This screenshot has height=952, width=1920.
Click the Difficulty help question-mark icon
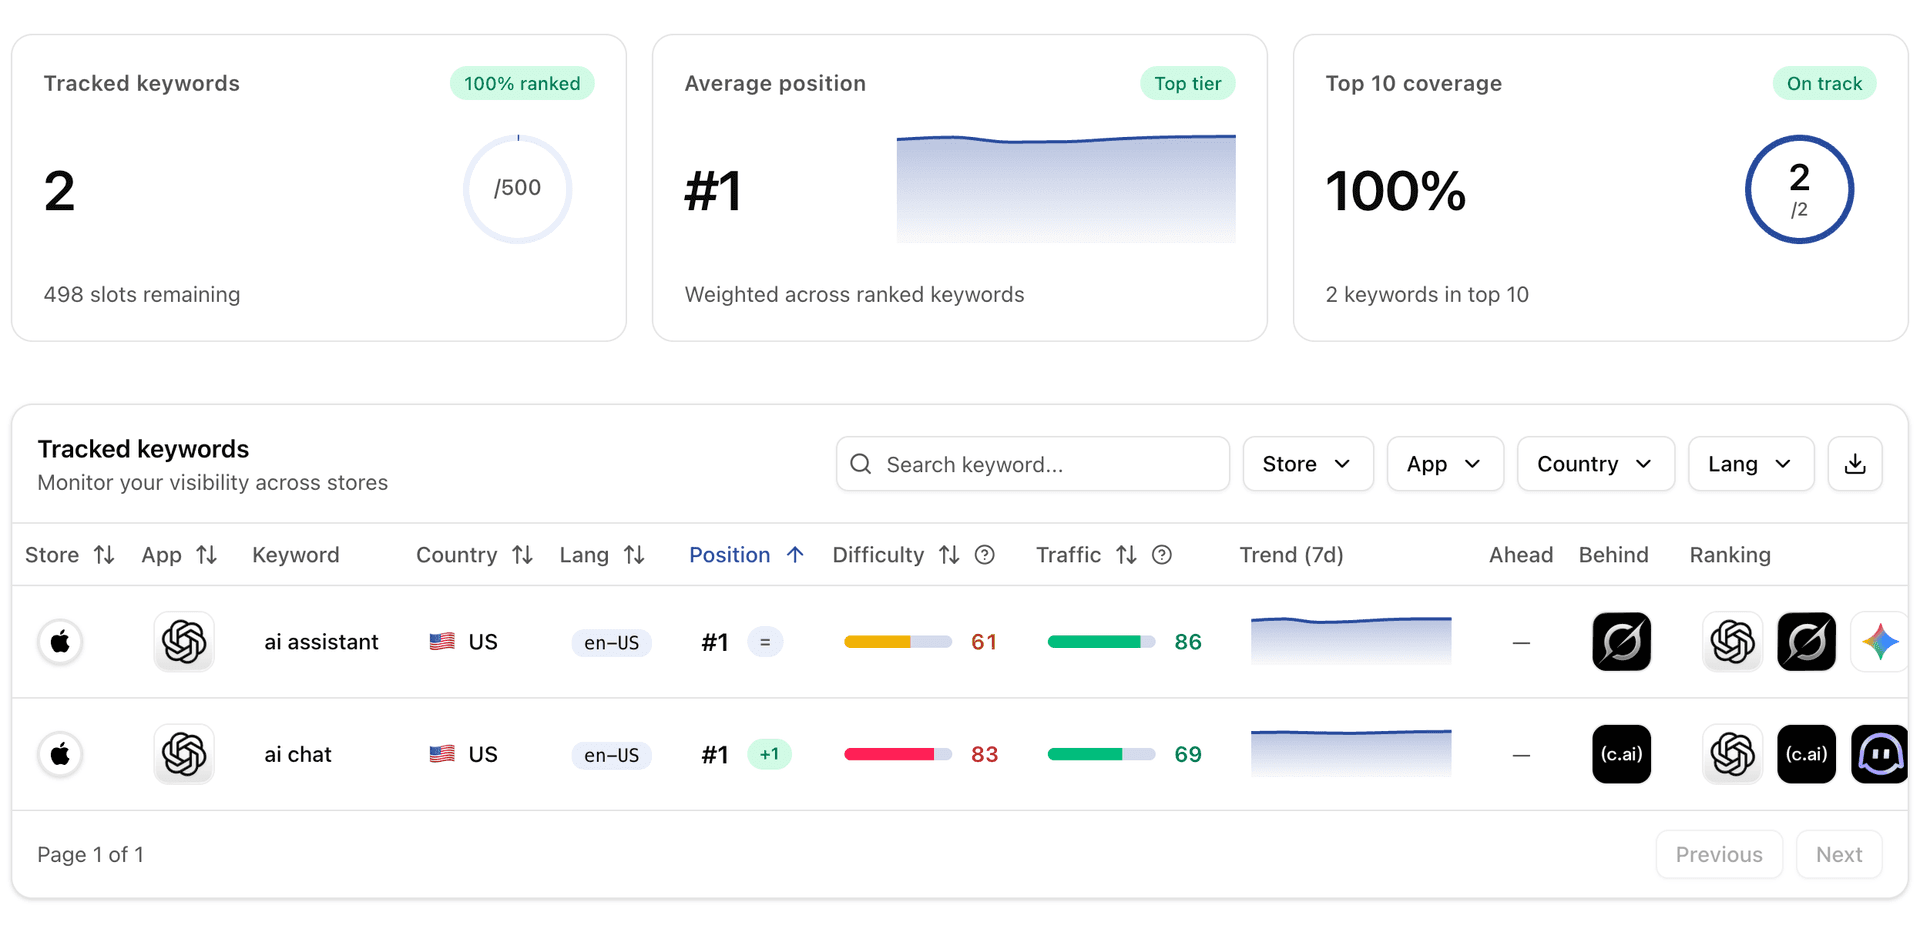click(984, 555)
